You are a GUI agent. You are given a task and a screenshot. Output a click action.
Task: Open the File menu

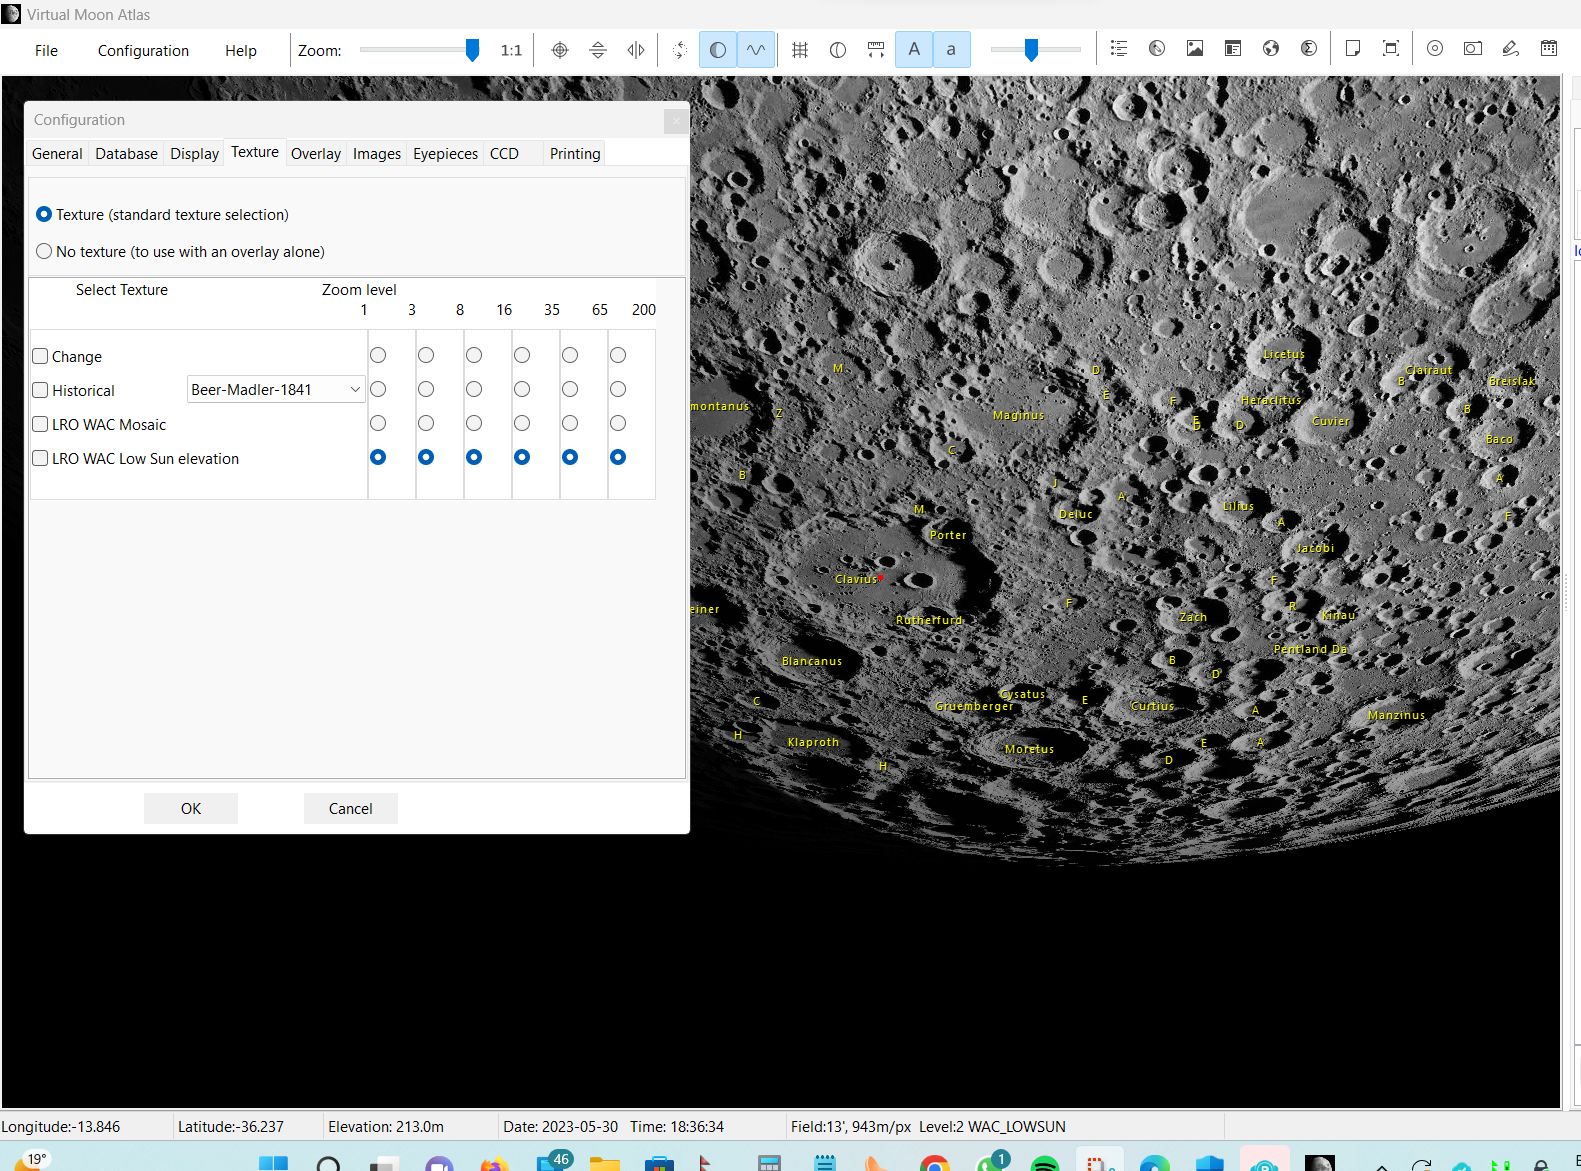(46, 51)
